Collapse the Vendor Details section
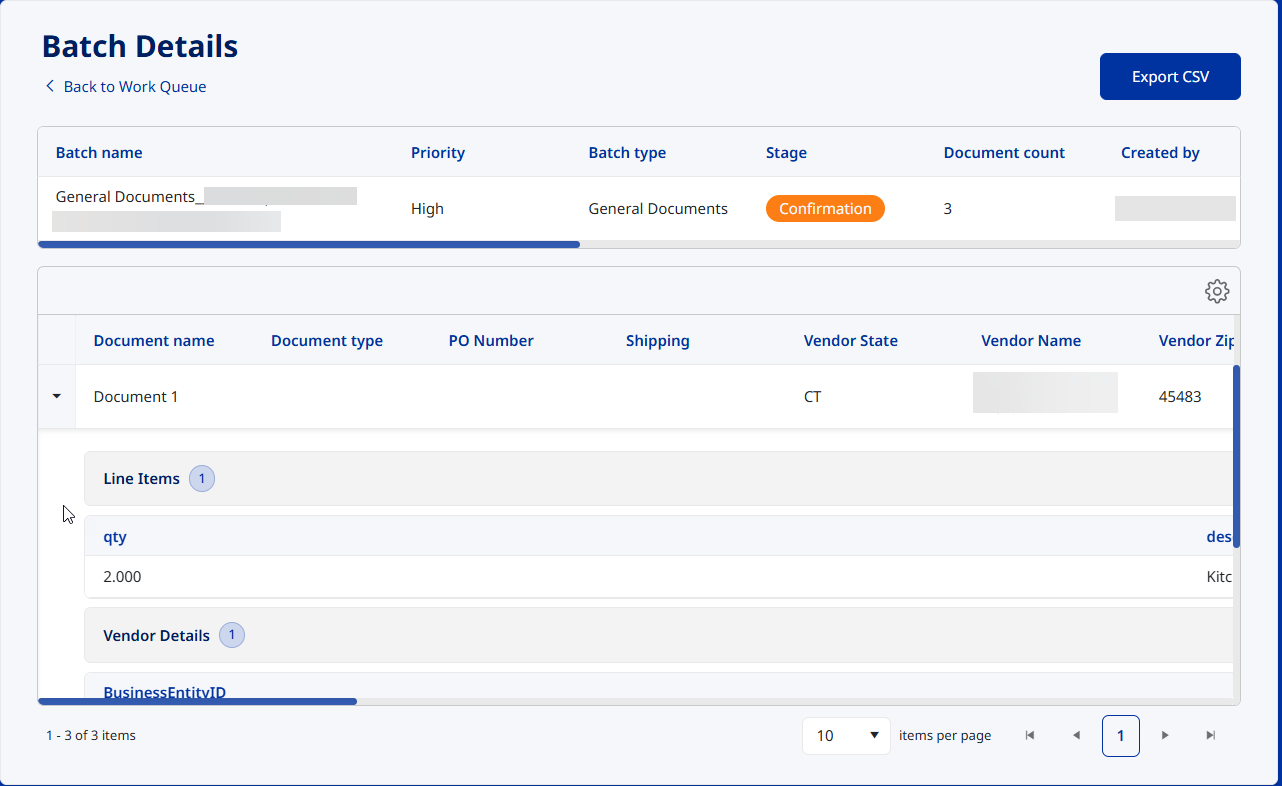The width and height of the screenshot is (1282, 786). 157,635
